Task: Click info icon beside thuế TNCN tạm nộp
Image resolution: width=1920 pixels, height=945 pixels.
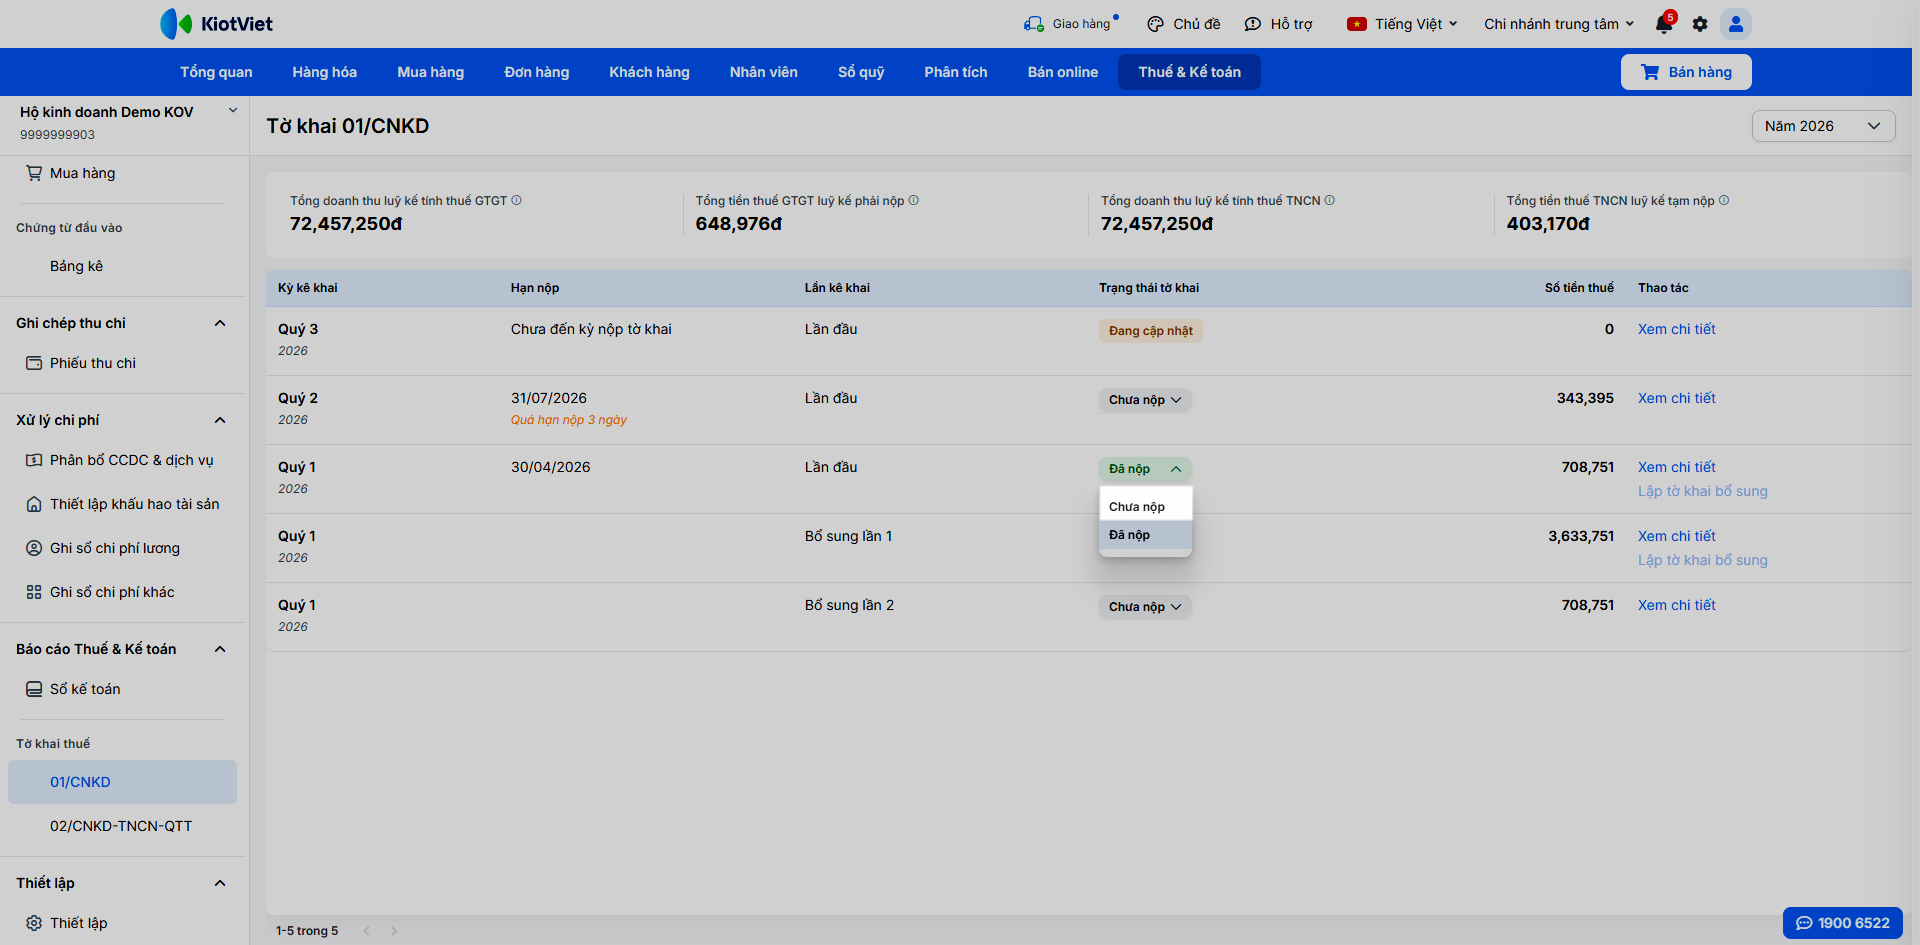Action: (x=1724, y=200)
